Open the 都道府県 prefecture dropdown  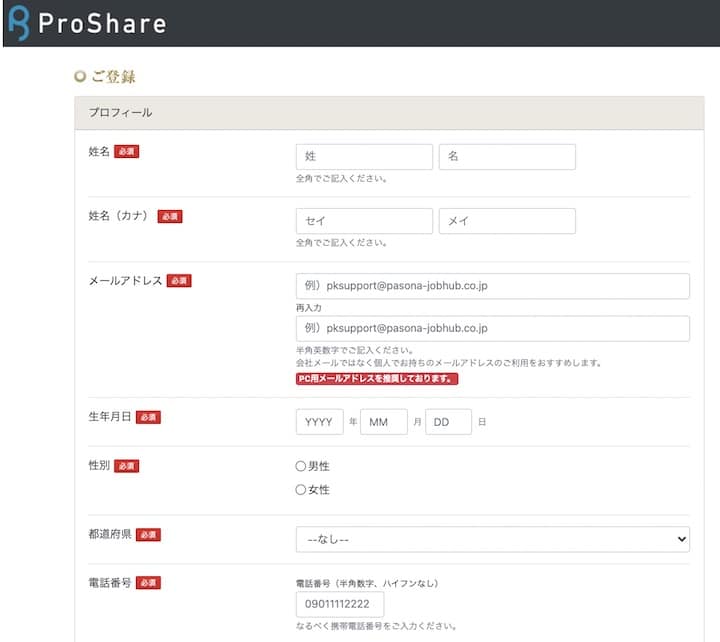tap(493, 539)
